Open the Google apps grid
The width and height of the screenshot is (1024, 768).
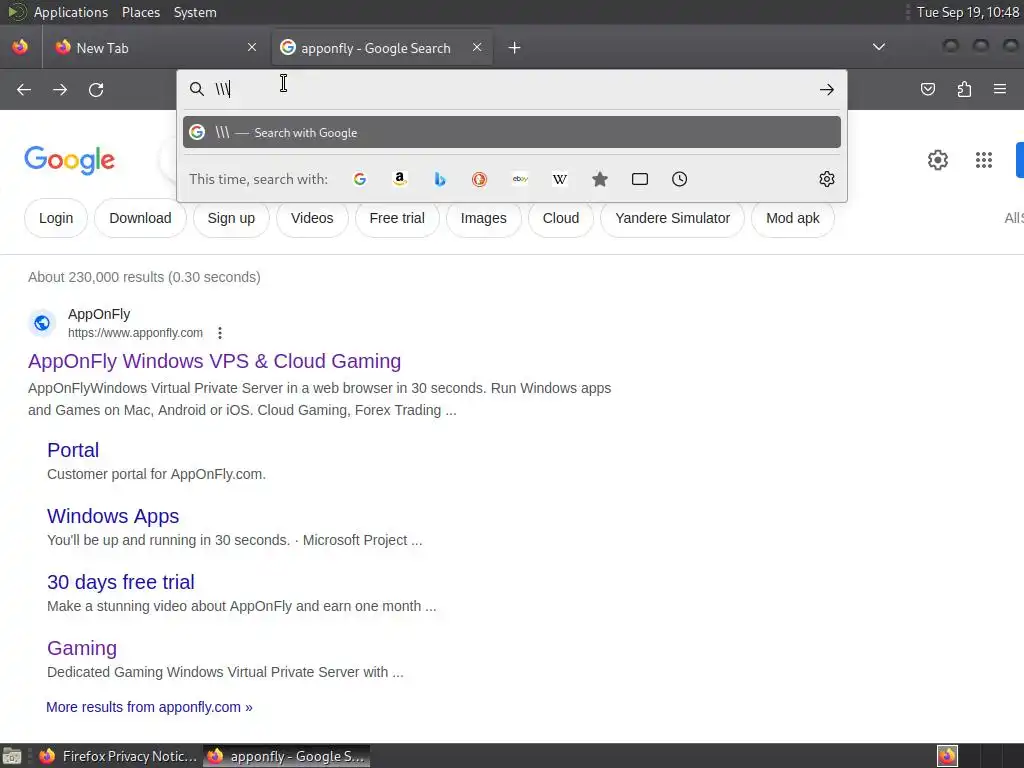click(984, 160)
